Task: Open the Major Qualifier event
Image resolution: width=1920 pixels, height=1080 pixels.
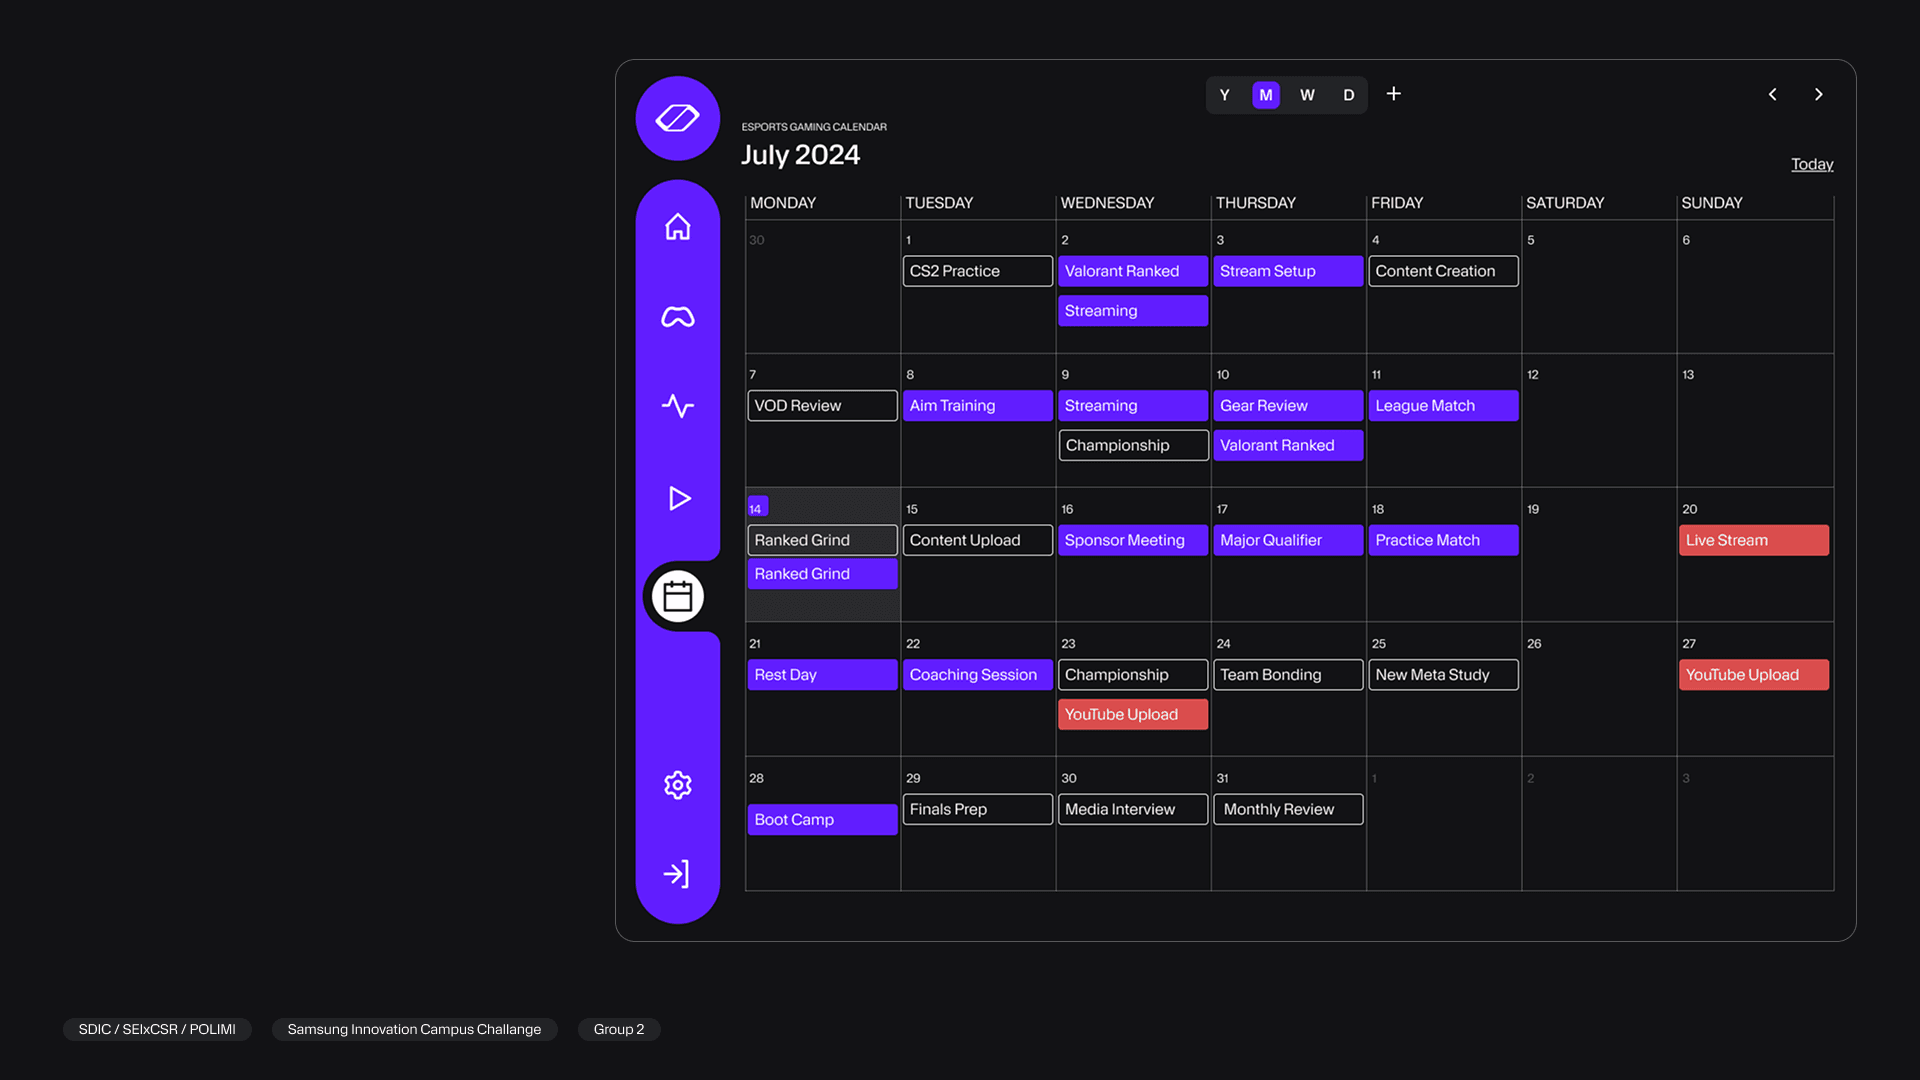Action: pos(1287,540)
